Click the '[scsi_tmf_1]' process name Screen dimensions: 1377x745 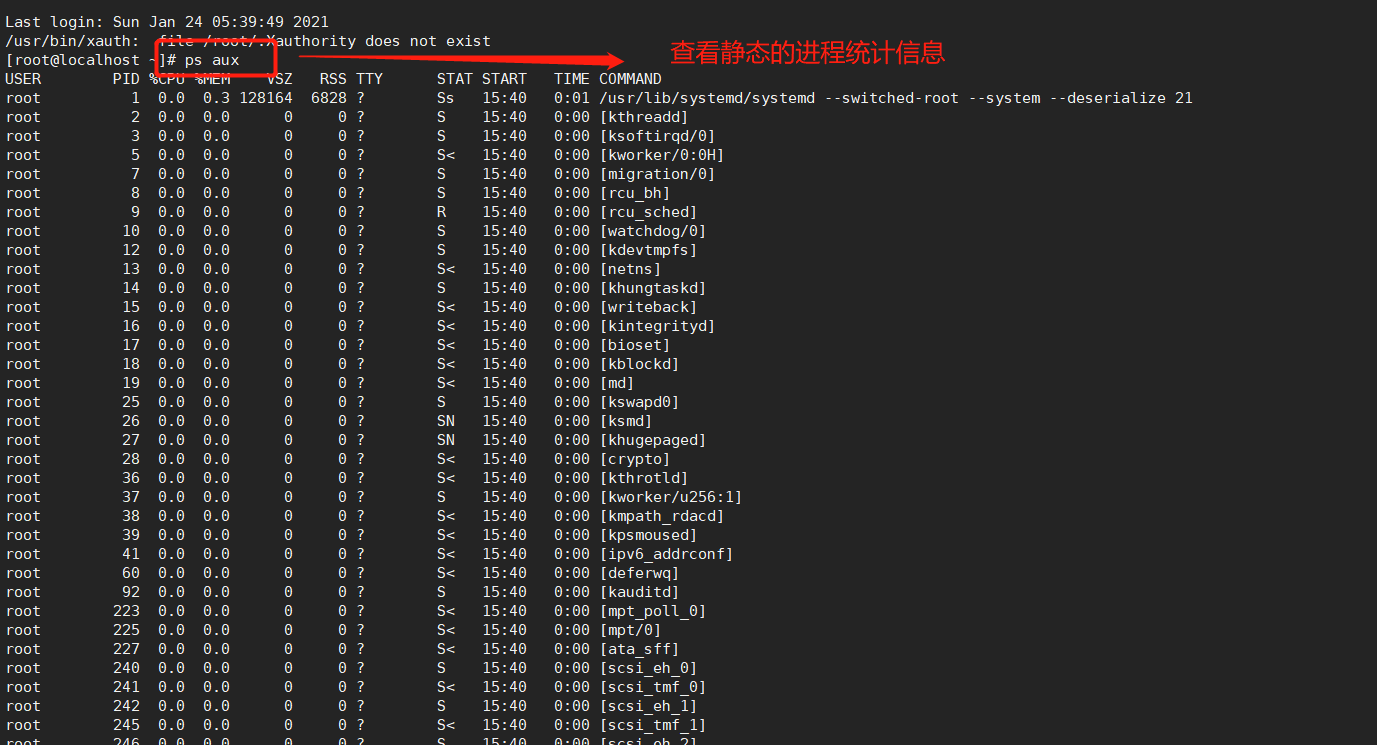tap(653, 725)
